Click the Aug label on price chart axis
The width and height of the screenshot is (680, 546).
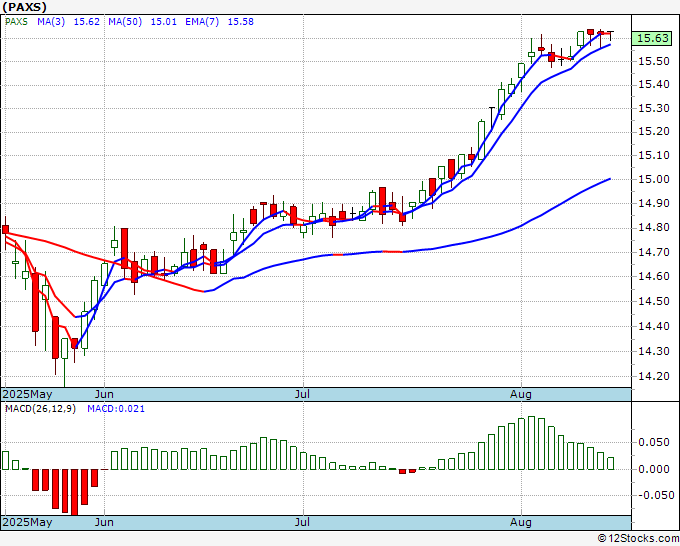coord(521,394)
